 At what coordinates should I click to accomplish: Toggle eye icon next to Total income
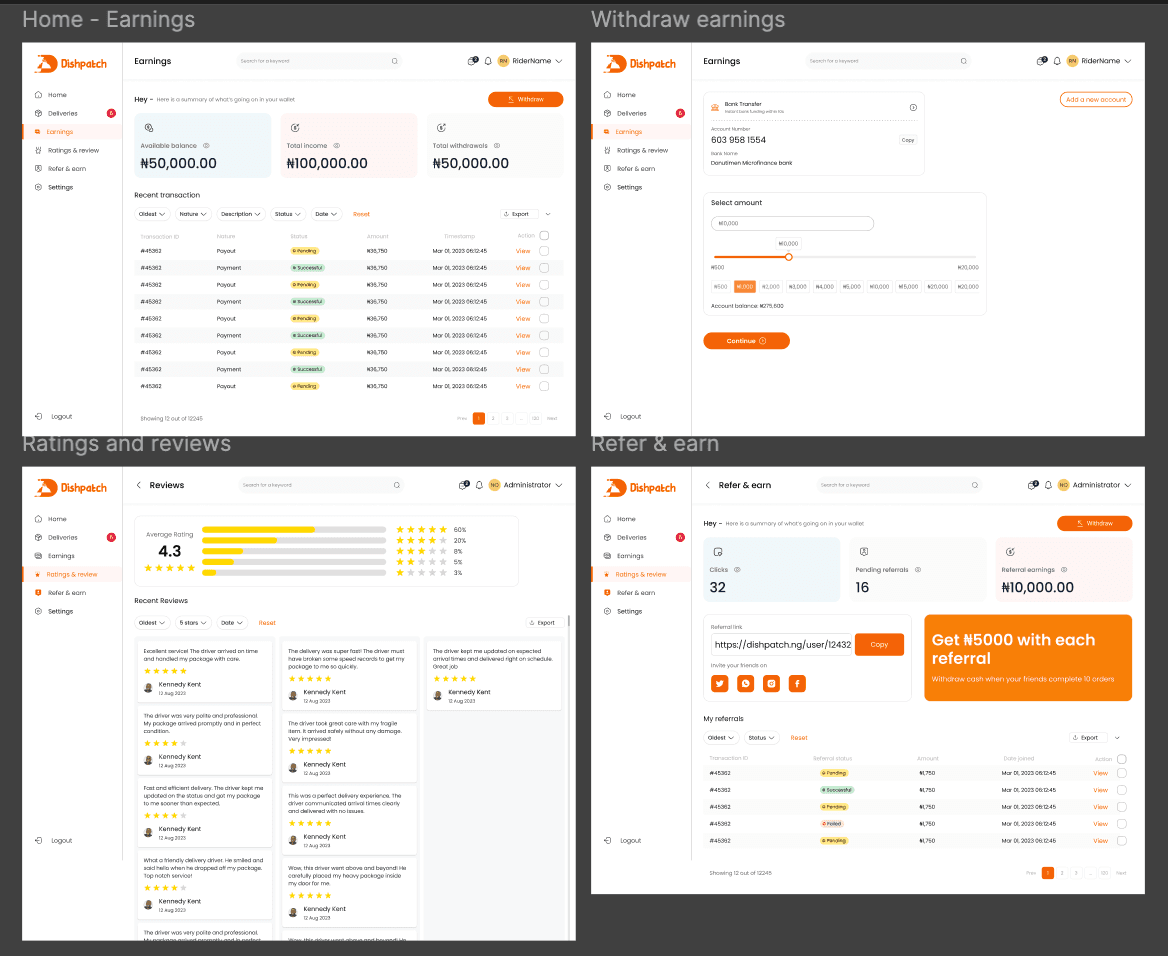[x=337, y=145]
